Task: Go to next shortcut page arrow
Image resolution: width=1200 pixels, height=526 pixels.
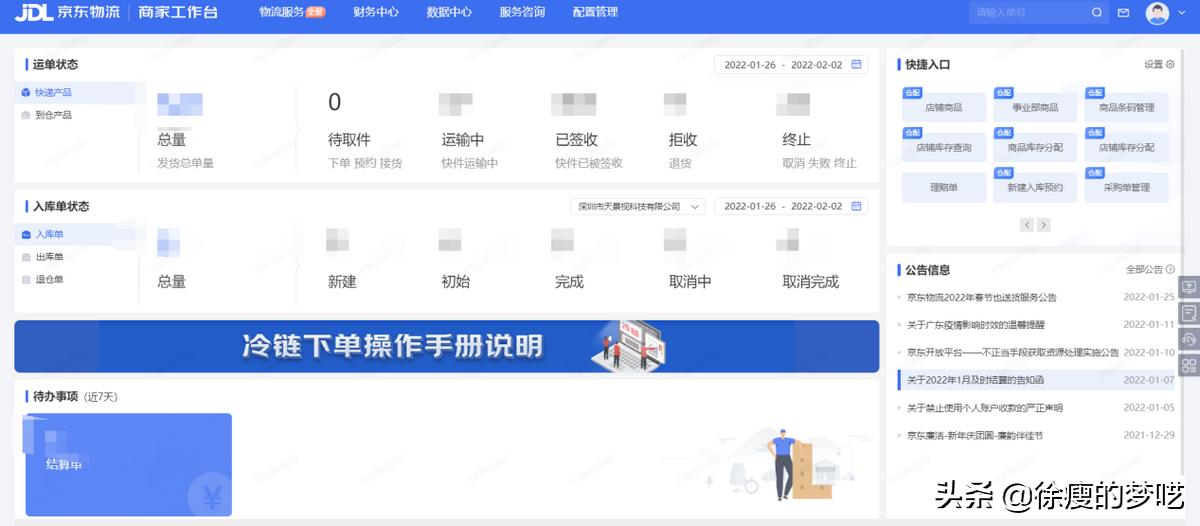Action: point(1043,226)
